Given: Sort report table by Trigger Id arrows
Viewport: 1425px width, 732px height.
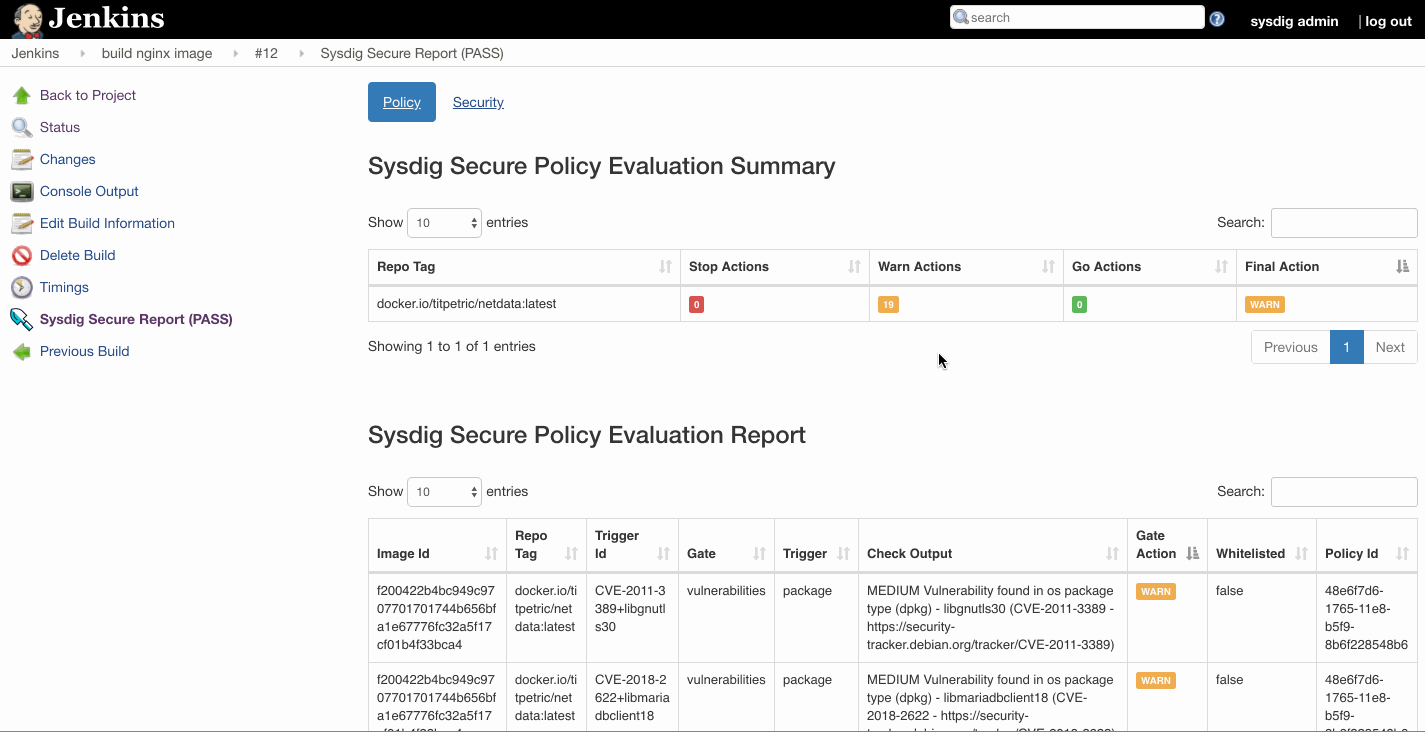Looking at the screenshot, I should [x=664, y=554].
